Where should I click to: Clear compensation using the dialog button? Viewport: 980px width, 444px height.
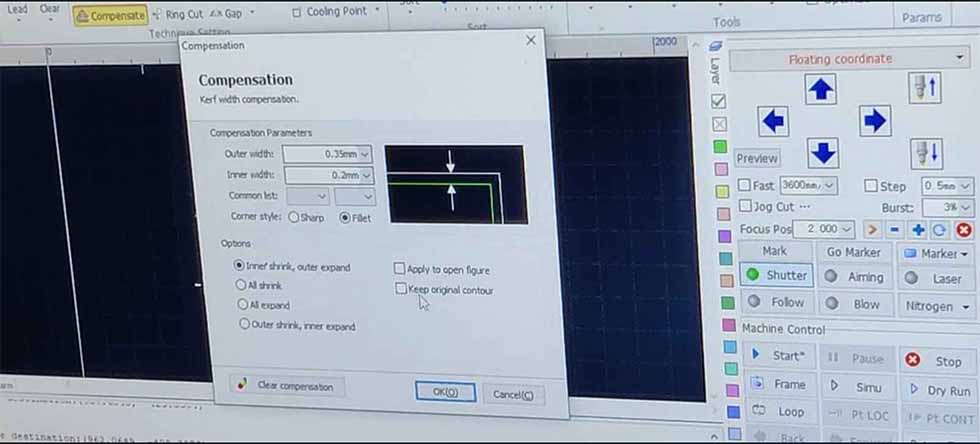[287, 386]
